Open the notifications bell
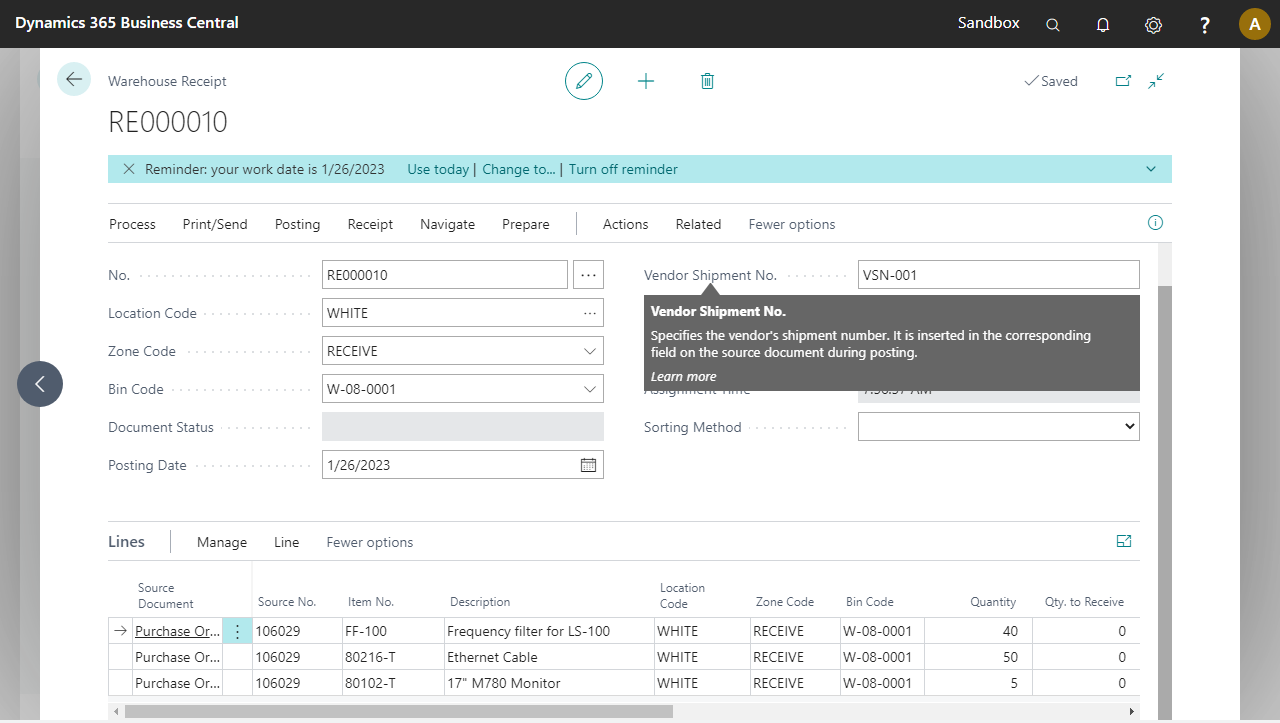The image size is (1280, 723). (1103, 25)
